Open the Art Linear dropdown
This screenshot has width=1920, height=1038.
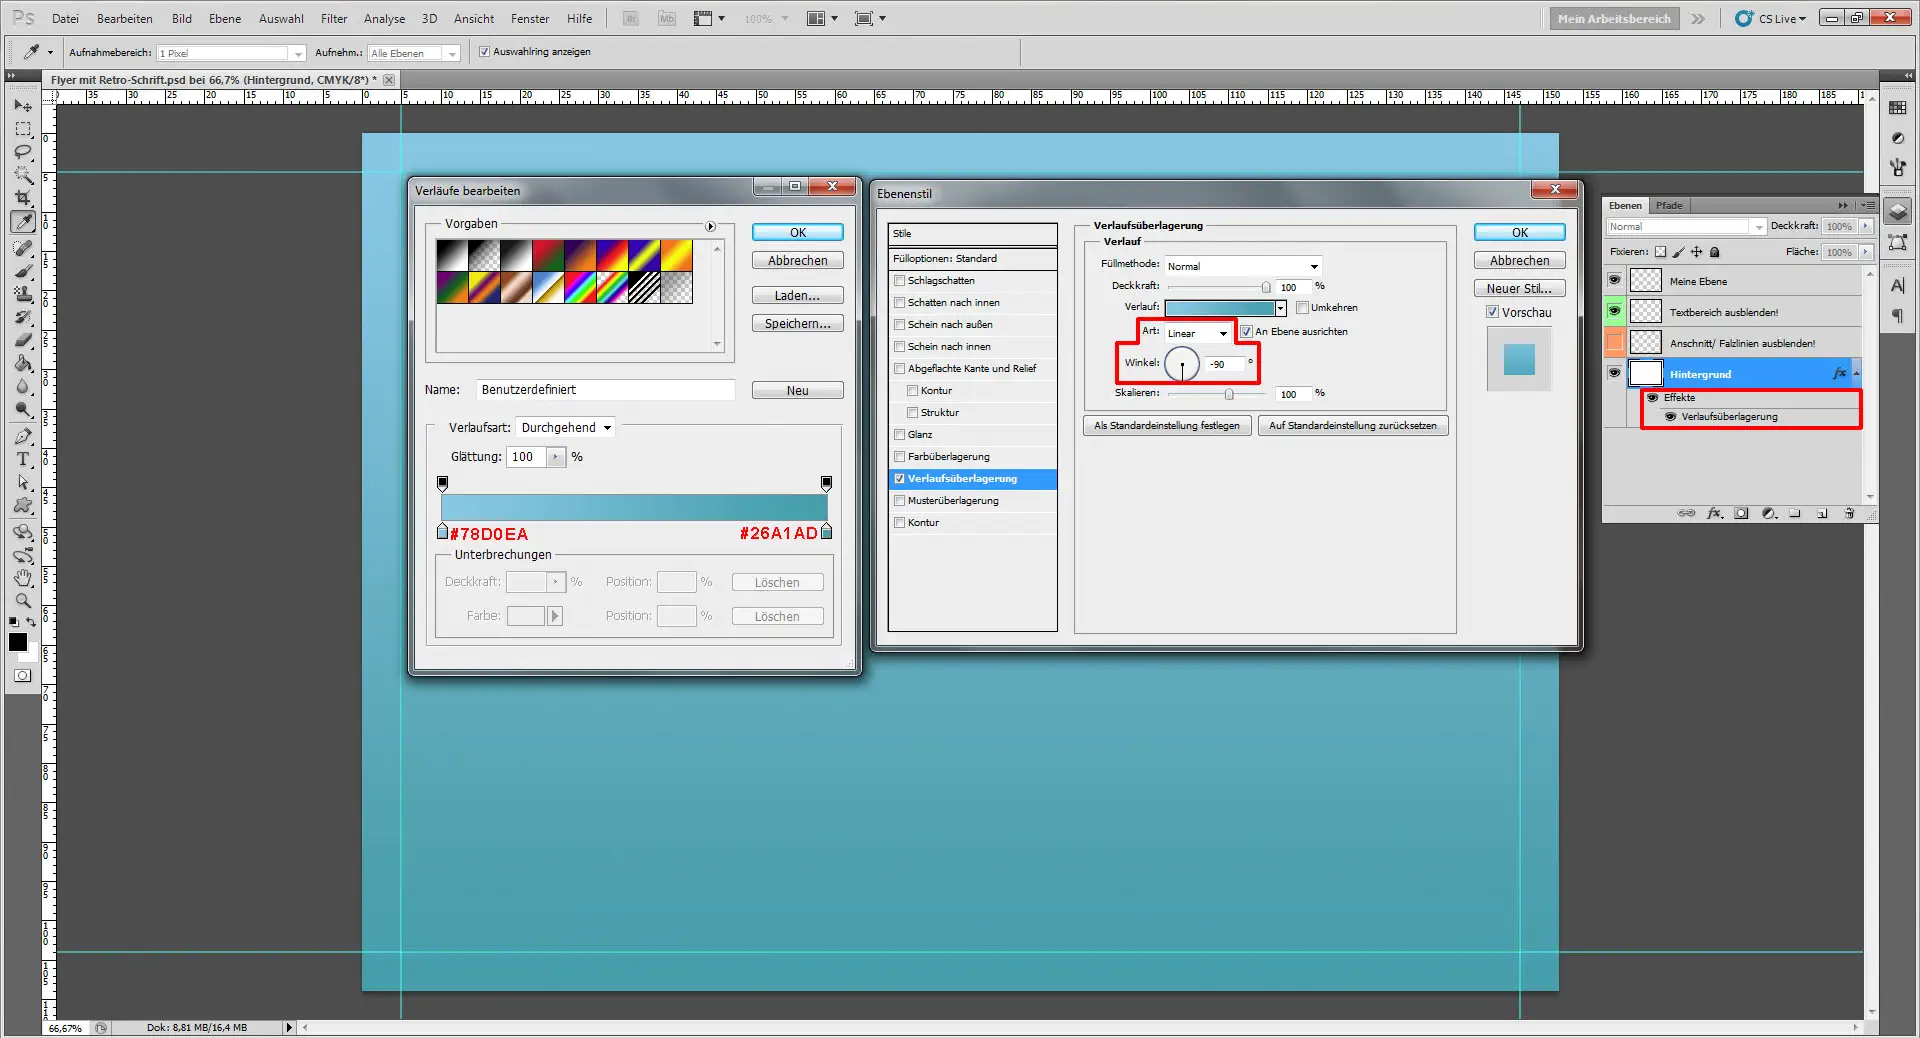1198,333
